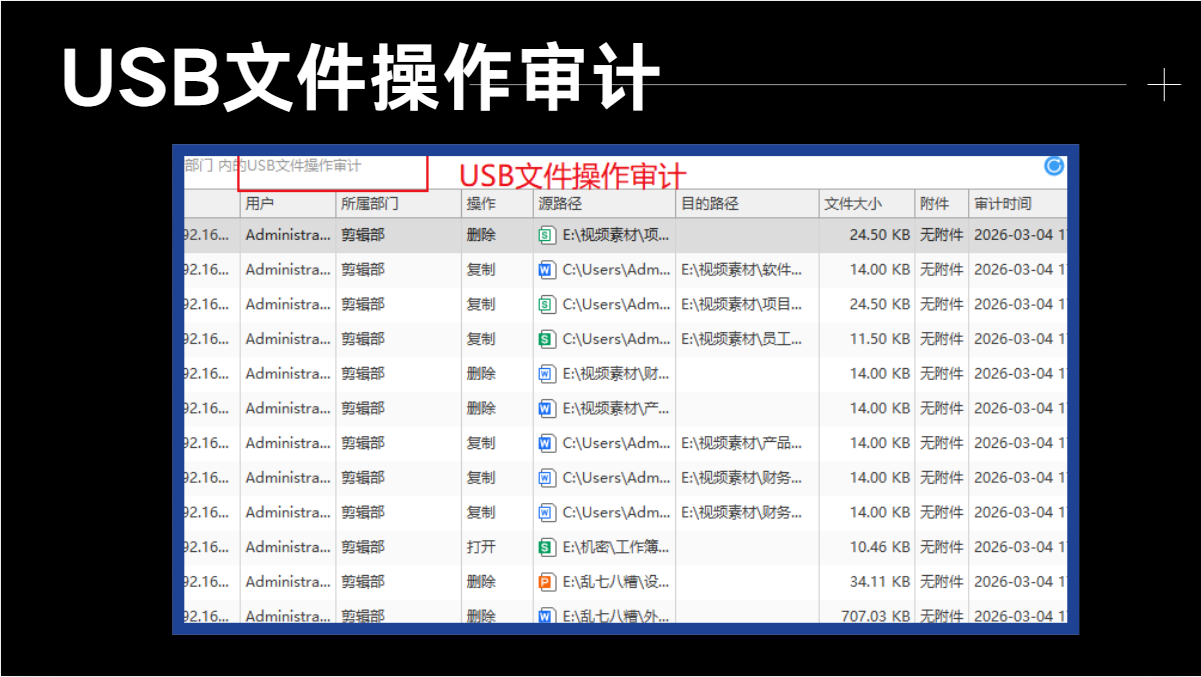Click the Word icon beside E:\视频素材\财 path
The image size is (1201, 677).
[x=546, y=374]
